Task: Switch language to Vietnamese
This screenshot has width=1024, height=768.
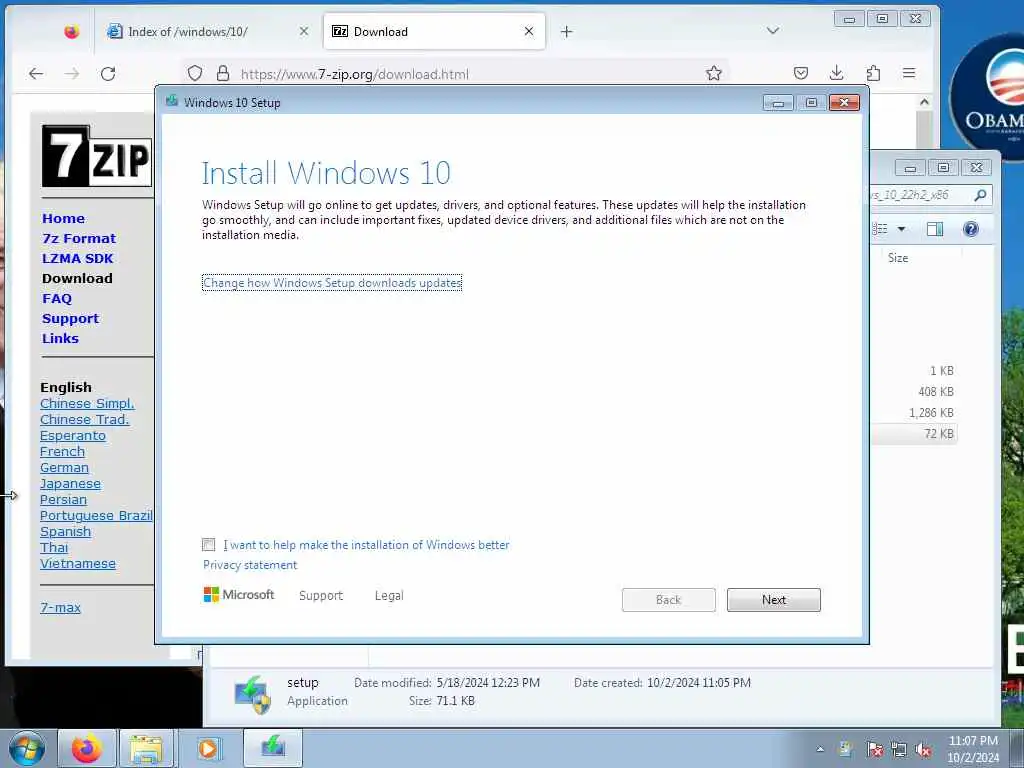Action: pos(78,564)
